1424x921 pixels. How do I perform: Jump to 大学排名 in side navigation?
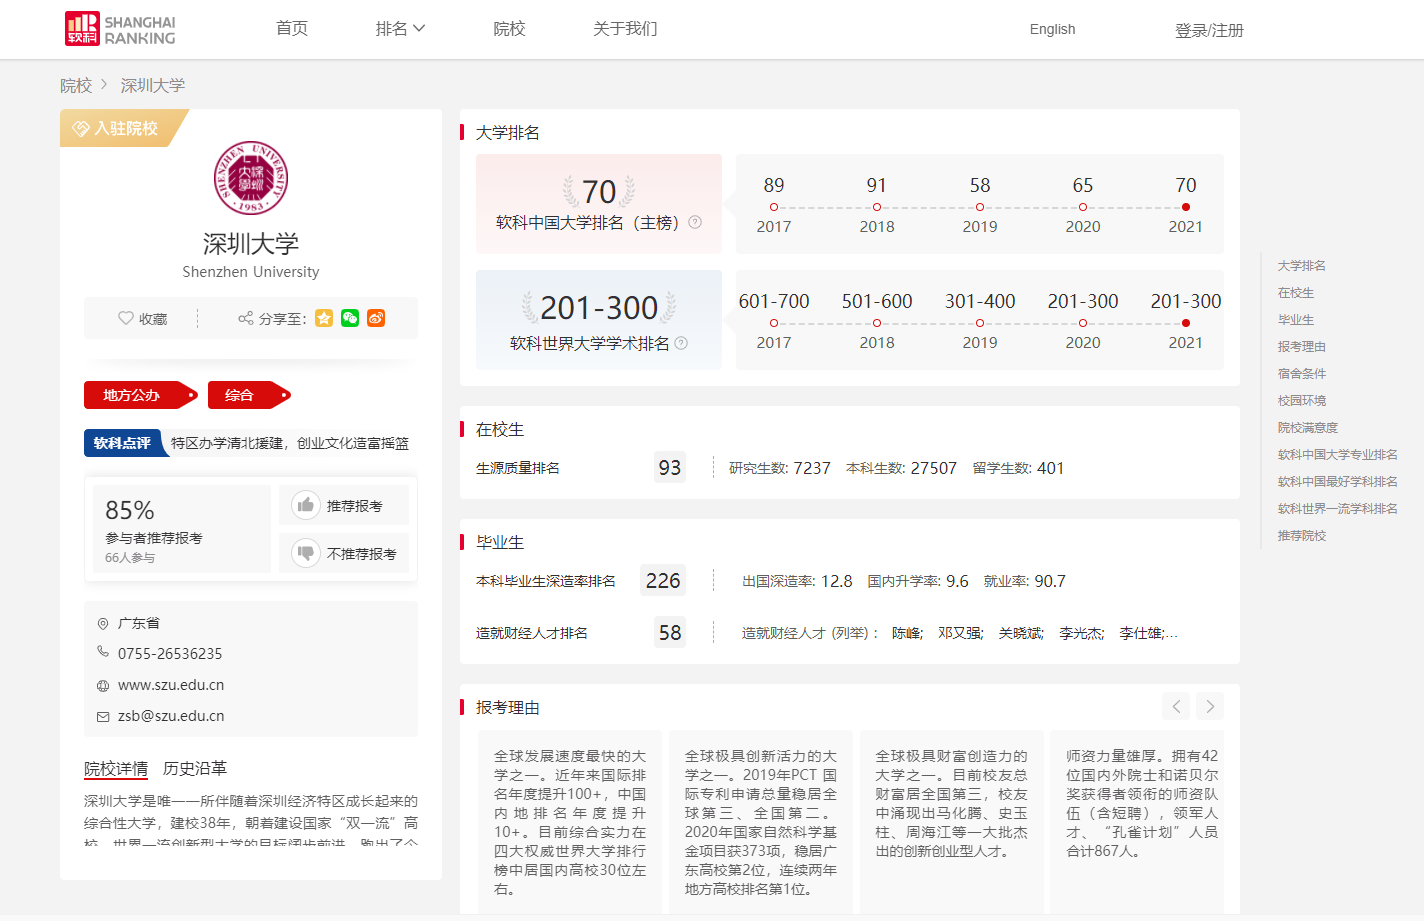(x=1302, y=266)
